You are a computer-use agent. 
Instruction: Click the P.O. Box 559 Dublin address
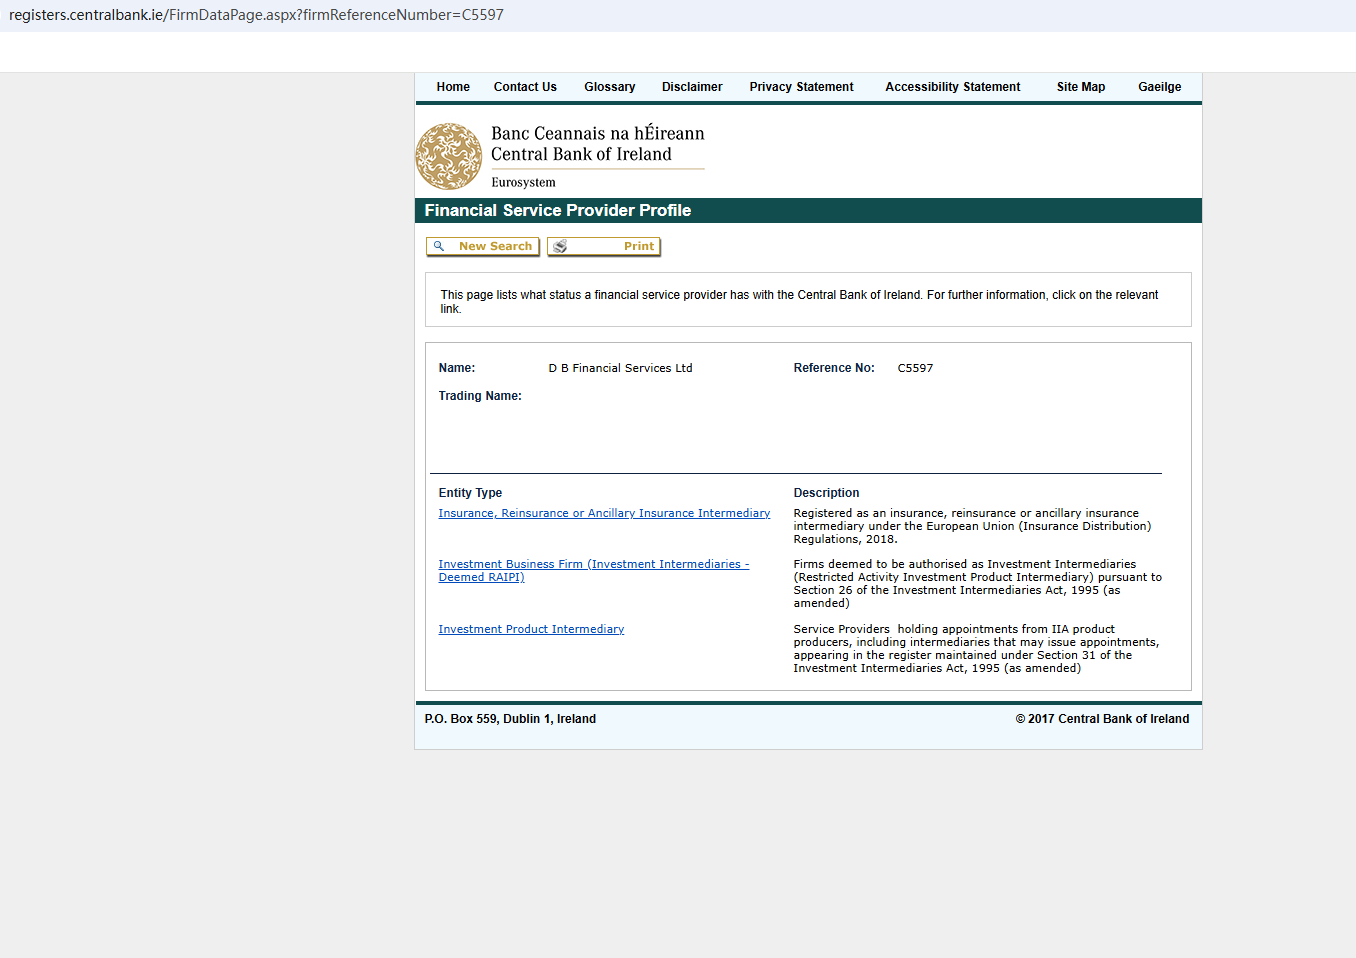[510, 719]
